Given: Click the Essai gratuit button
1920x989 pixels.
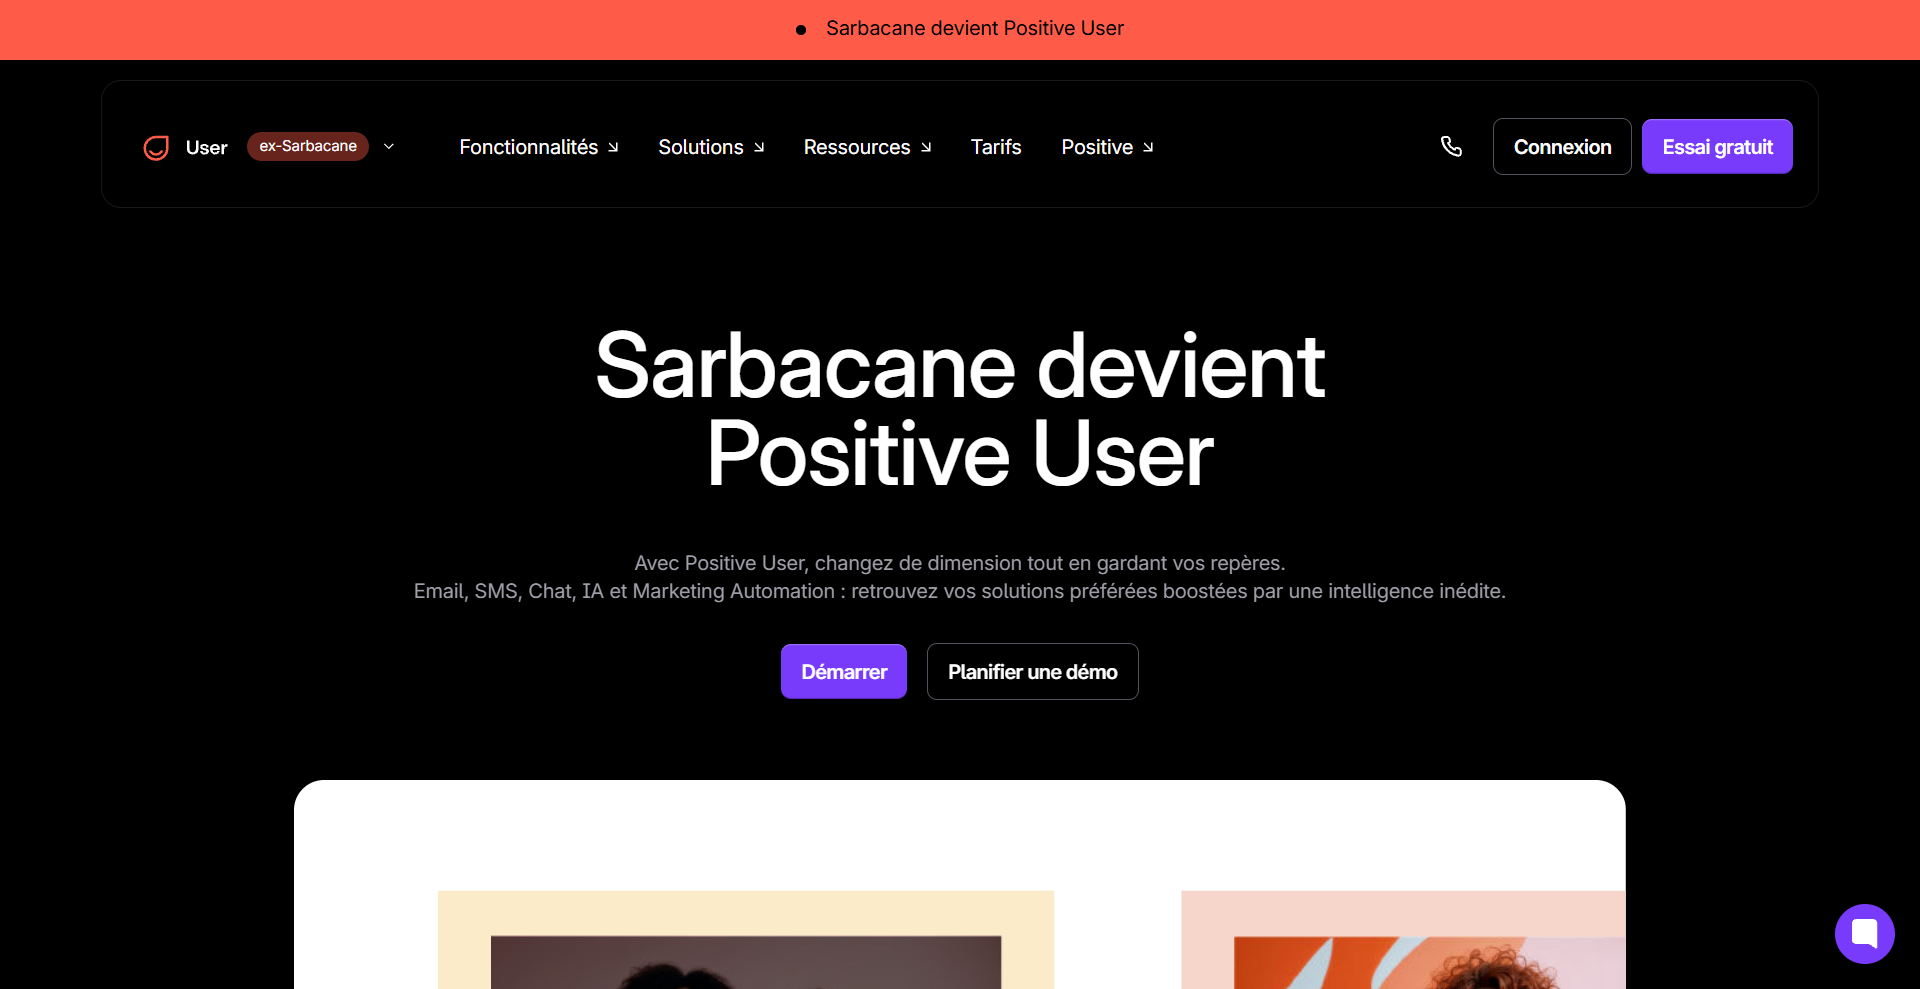Looking at the screenshot, I should point(1717,147).
